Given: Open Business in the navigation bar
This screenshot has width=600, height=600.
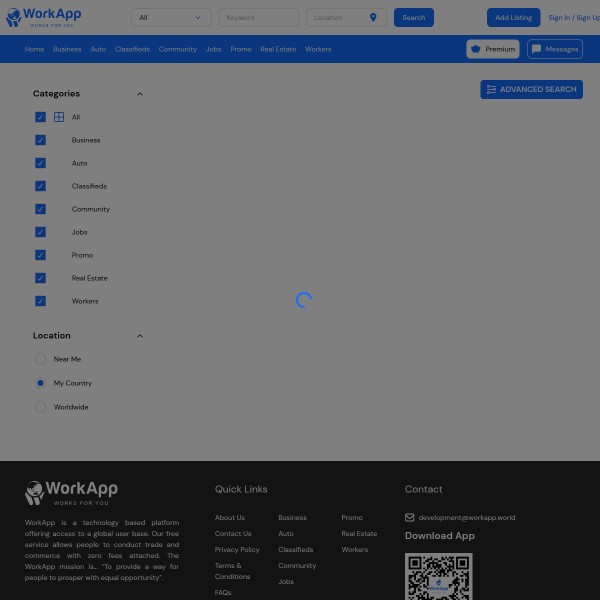Looking at the screenshot, I should pyautogui.click(x=67, y=49).
